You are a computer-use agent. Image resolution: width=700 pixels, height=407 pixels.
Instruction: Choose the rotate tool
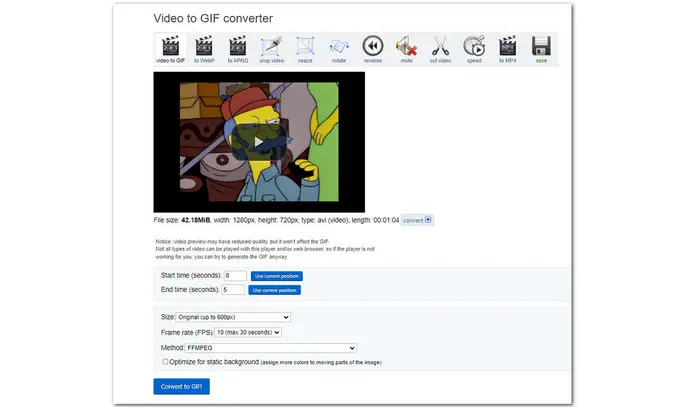coord(339,49)
